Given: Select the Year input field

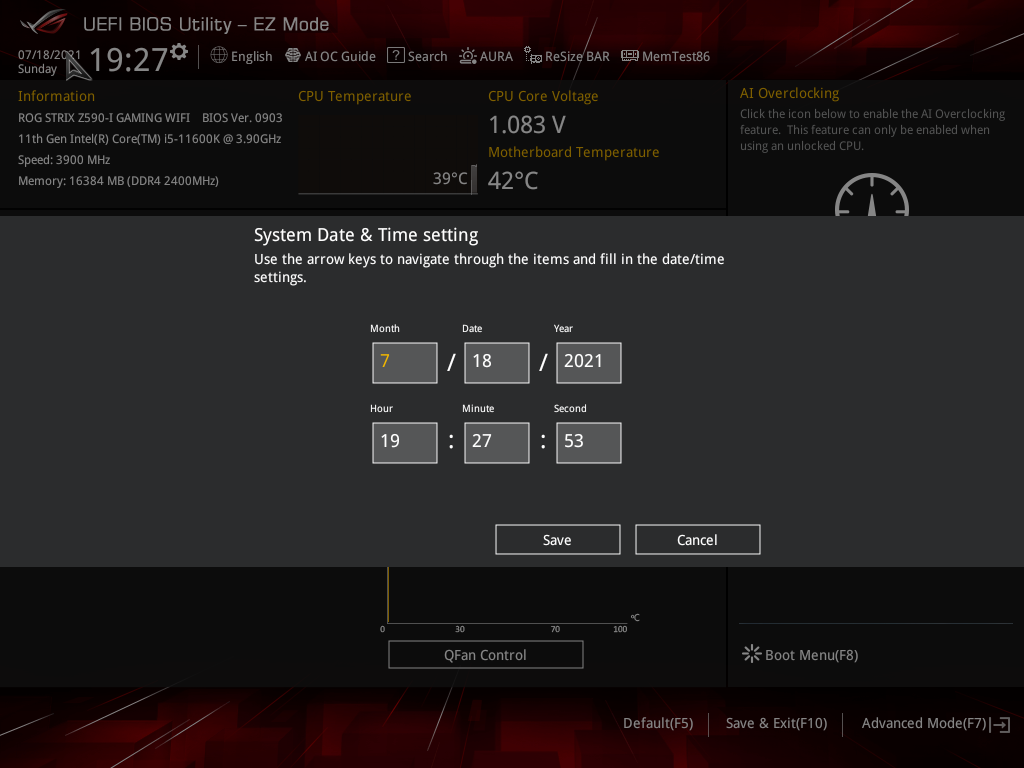Looking at the screenshot, I should click(x=588, y=362).
